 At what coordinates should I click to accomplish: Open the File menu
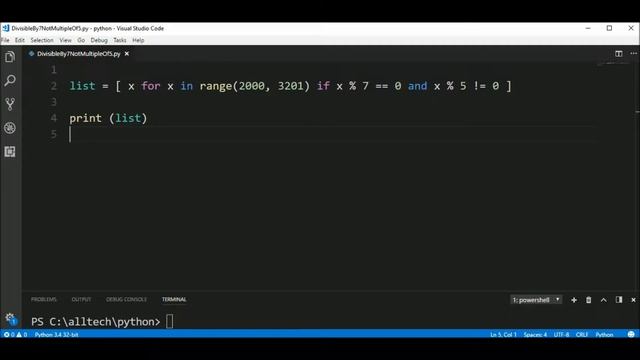click(5, 40)
